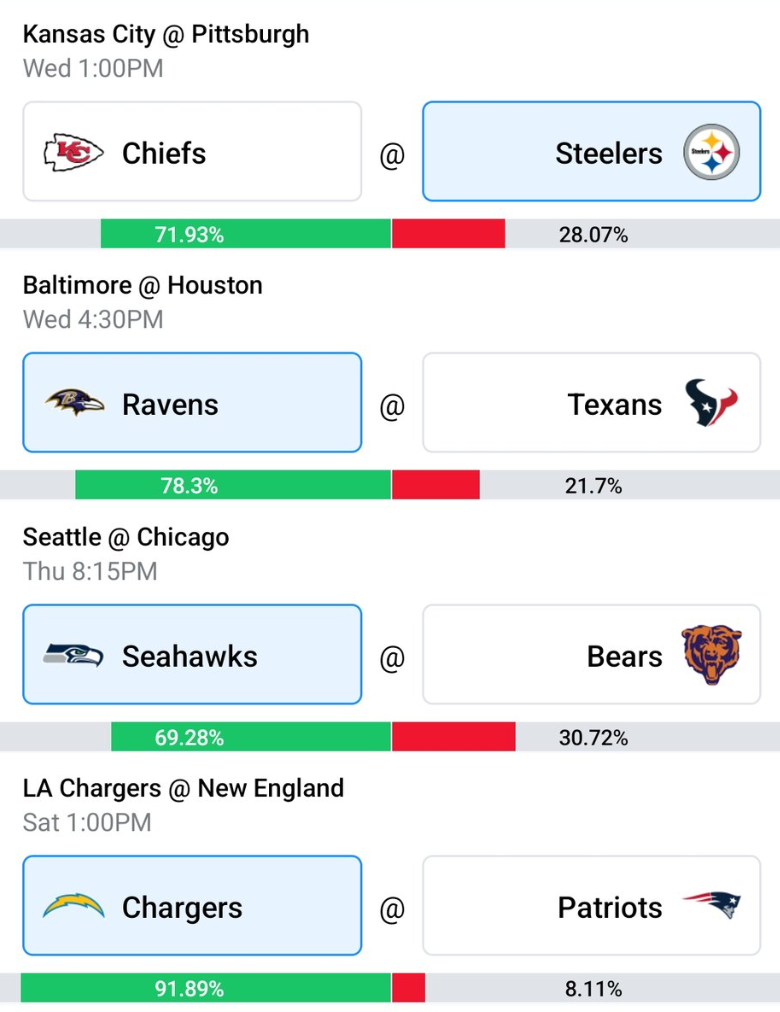Click the green 91.89% Chargers bar
Screen dimensions: 780x1012
coord(206,987)
